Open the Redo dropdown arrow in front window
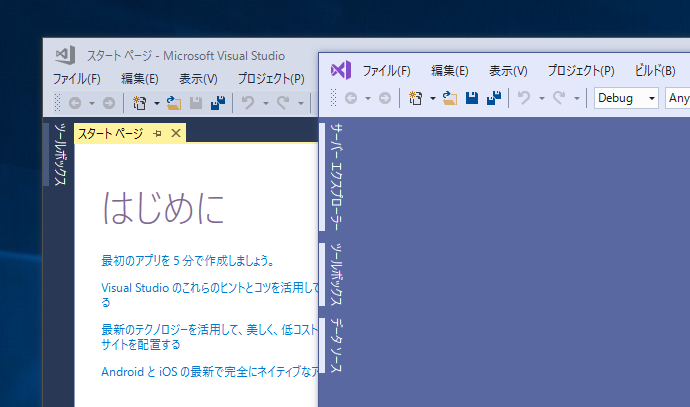690x407 pixels. click(576, 99)
